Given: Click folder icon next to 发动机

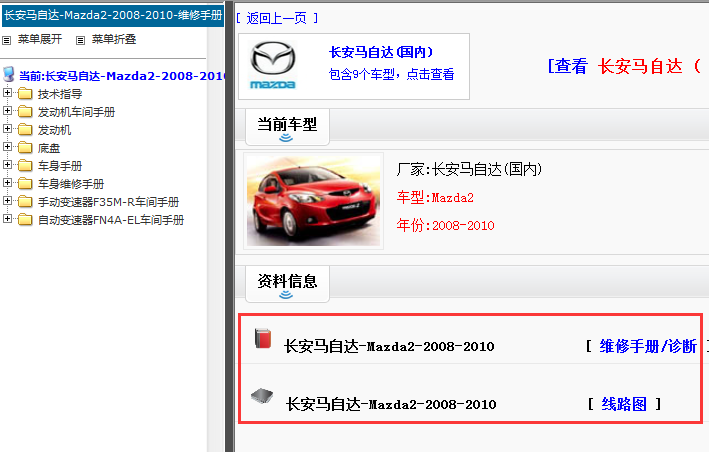Looking at the screenshot, I should point(25,130).
